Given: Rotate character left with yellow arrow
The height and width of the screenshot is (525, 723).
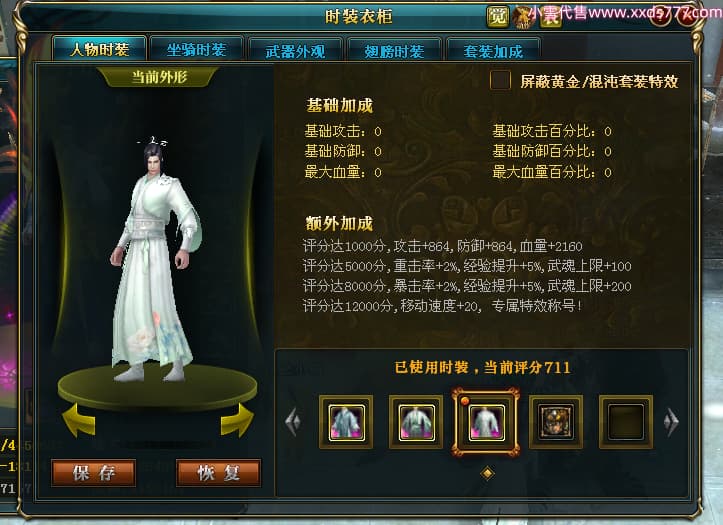Looking at the screenshot, I should pos(79,420).
